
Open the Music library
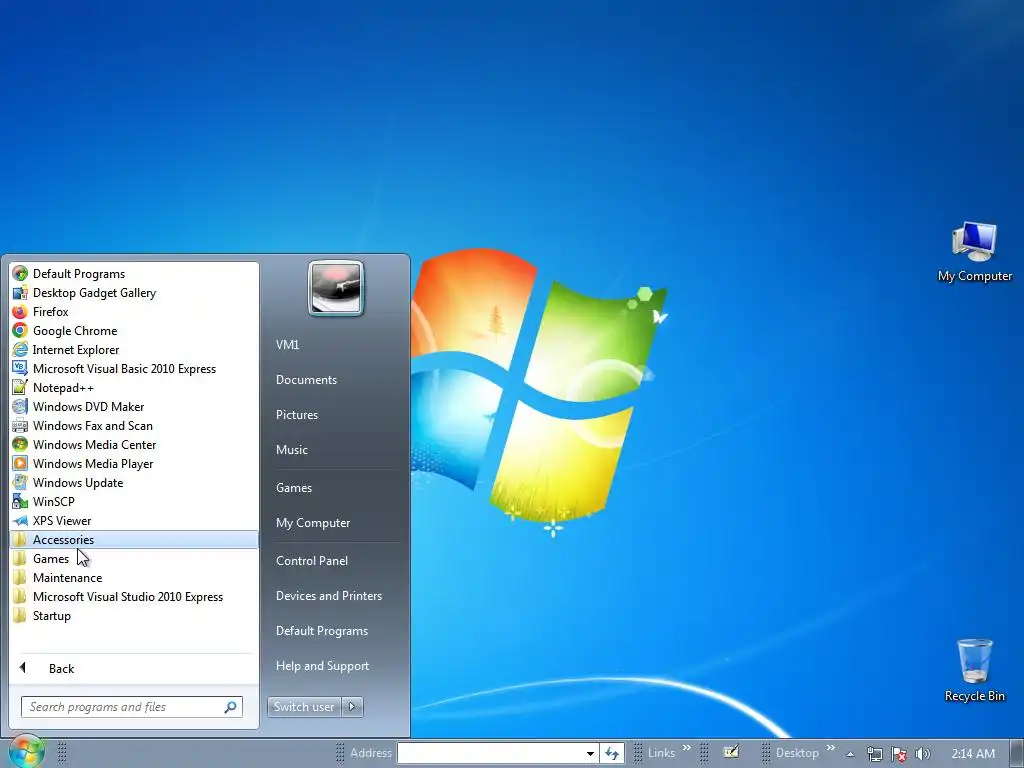pyautogui.click(x=336, y=449)
